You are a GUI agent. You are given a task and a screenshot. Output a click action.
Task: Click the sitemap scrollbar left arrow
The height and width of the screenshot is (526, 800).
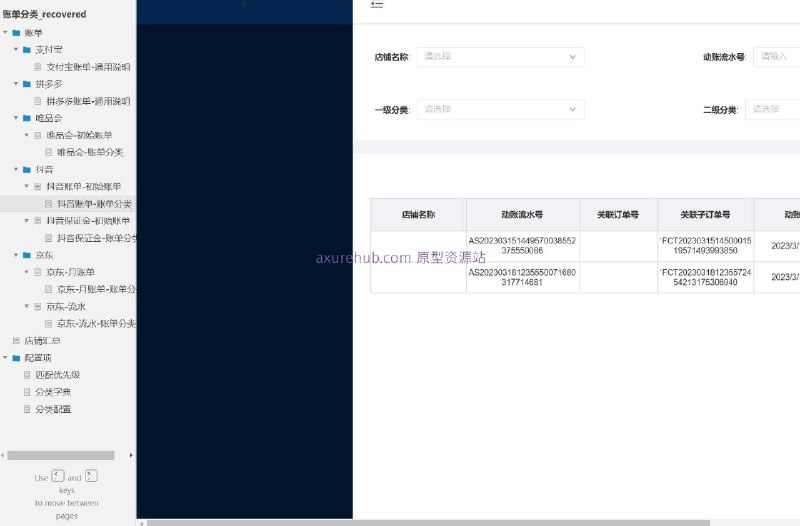point(3,455)
